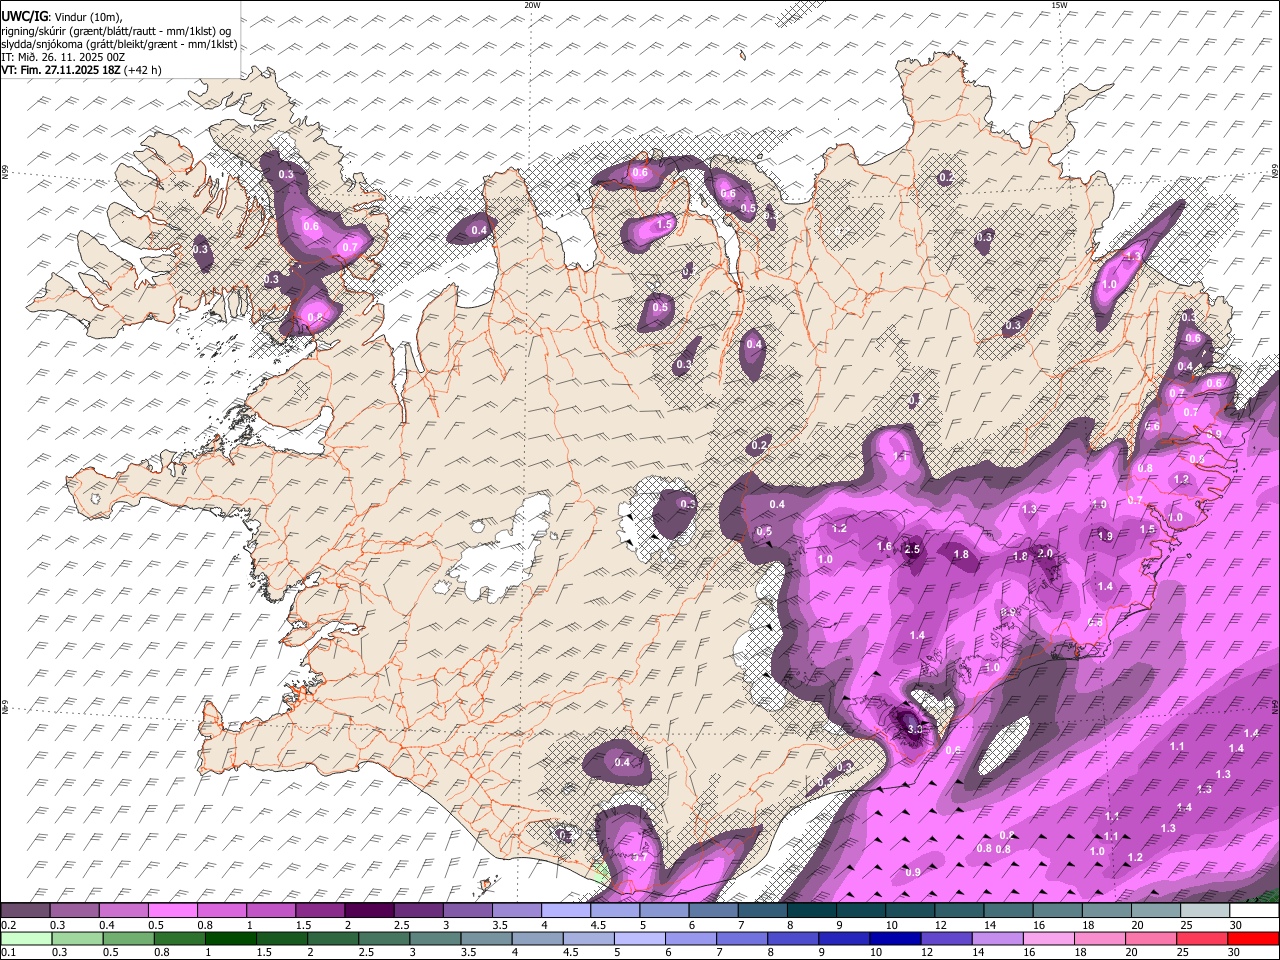The image size is (1280, 960).
Task: Click the red swatch labeled 30 in the lower legend row
Action: coord(1254,938)
